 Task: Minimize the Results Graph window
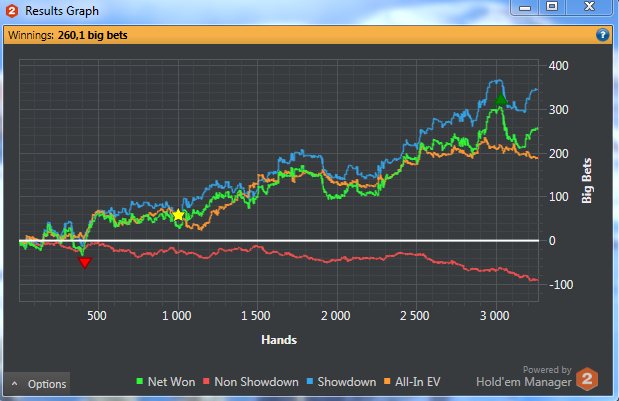[525, 7]
